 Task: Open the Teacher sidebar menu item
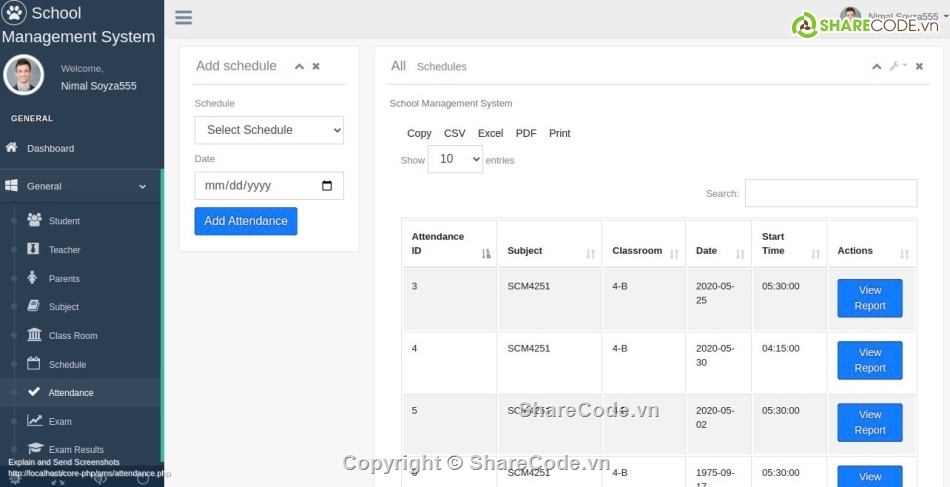tap(65, 250)
